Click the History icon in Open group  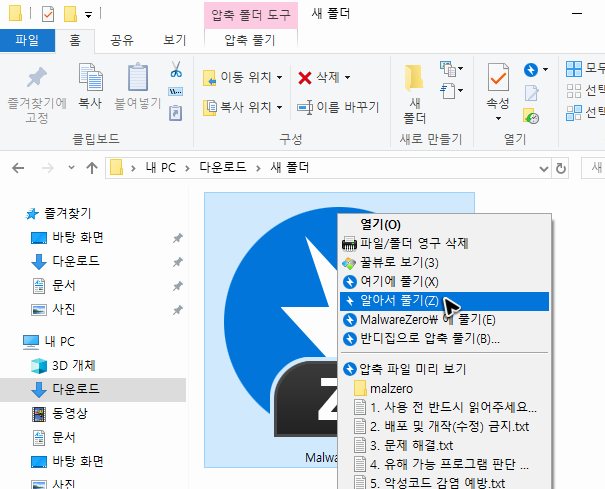click(x=531, y=116)
